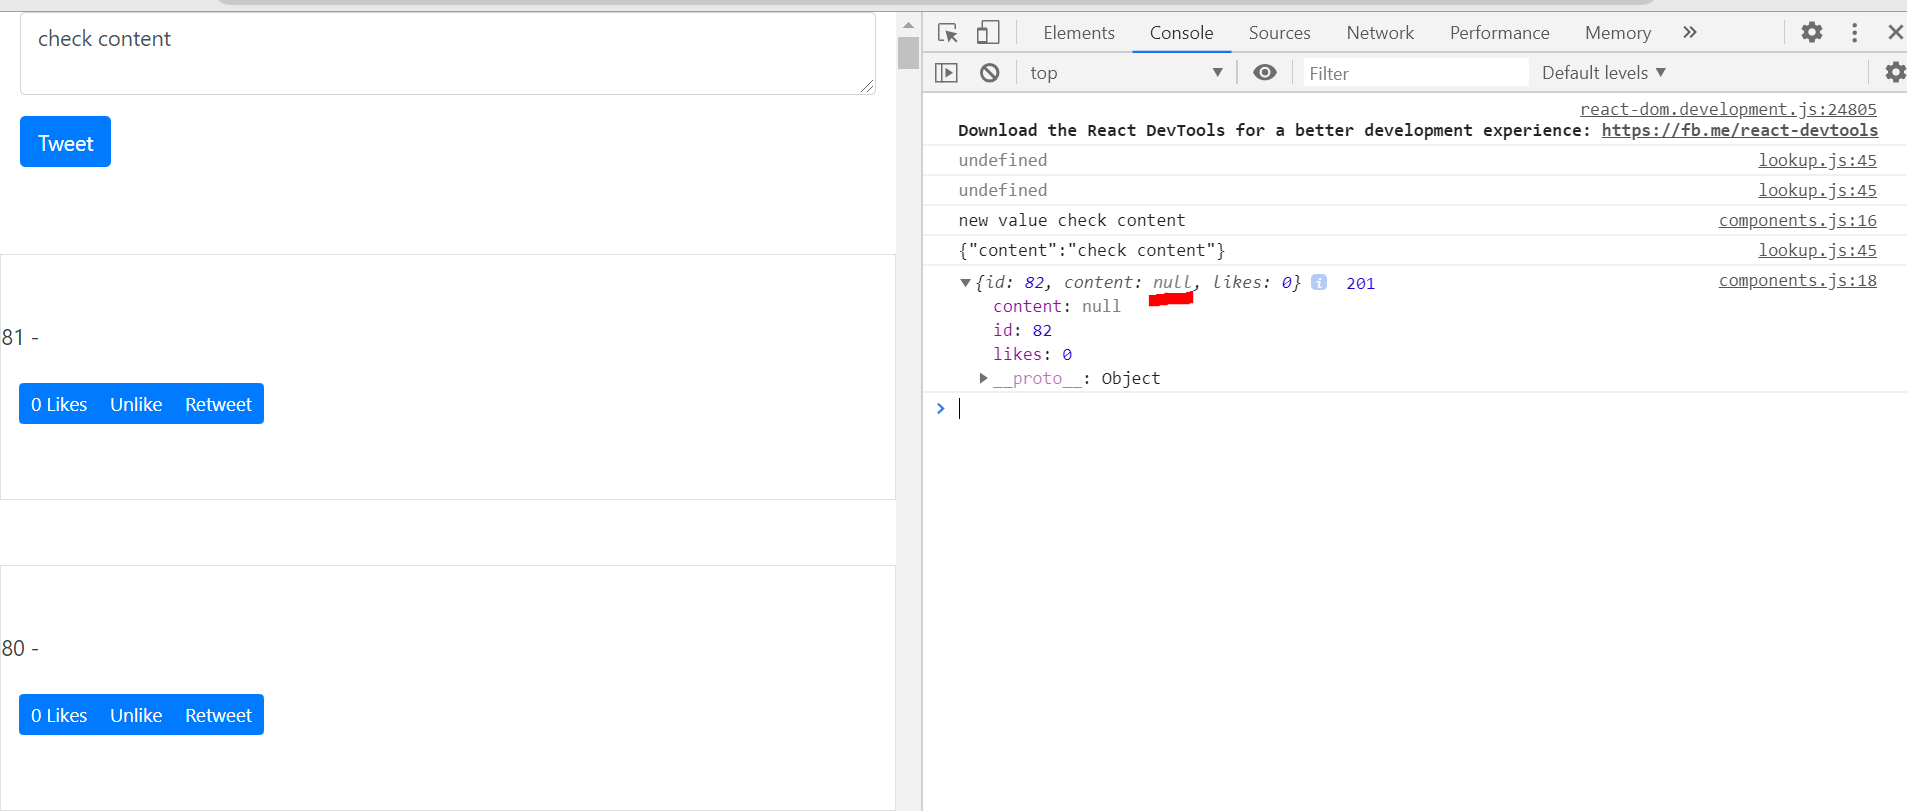Click the 'id: 82' property row
1907x811 pixels.
pyautogui.click(x=1022, y=330)
